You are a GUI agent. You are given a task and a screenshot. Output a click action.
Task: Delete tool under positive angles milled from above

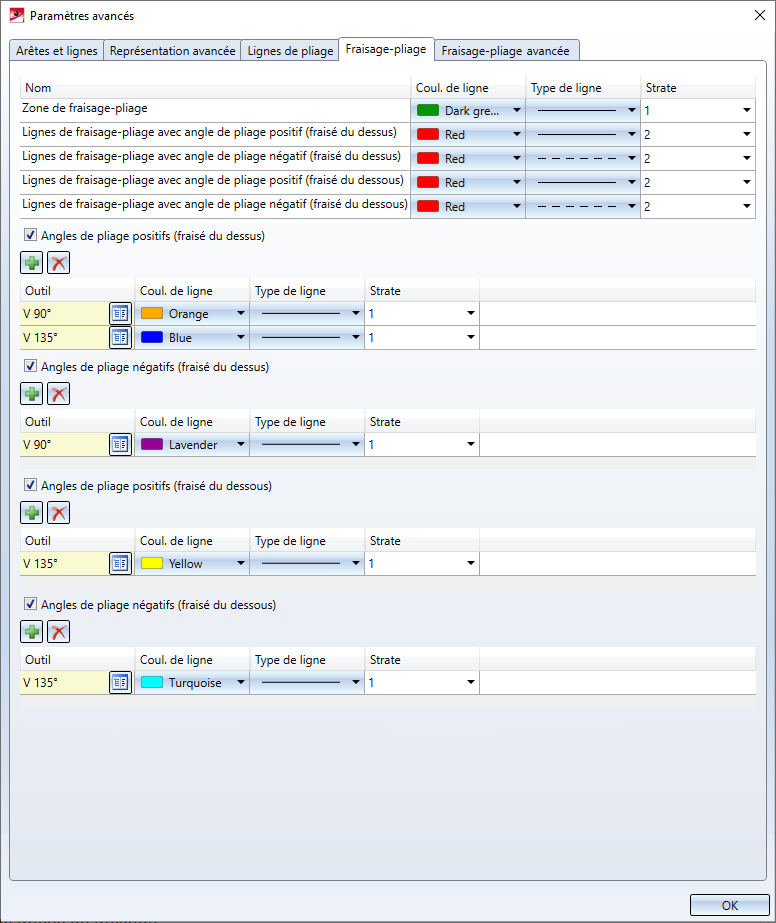[59, 264]
